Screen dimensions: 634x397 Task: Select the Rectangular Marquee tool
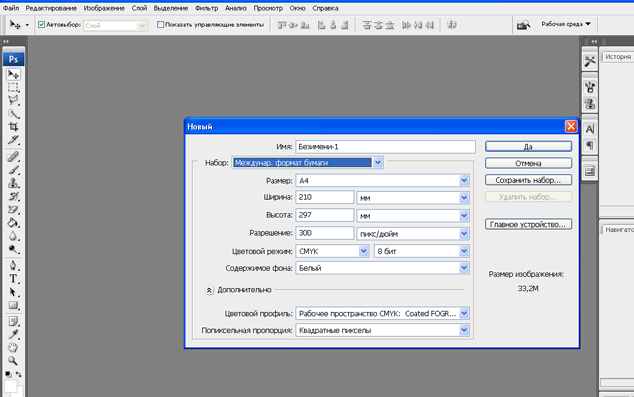pos(13,88)
